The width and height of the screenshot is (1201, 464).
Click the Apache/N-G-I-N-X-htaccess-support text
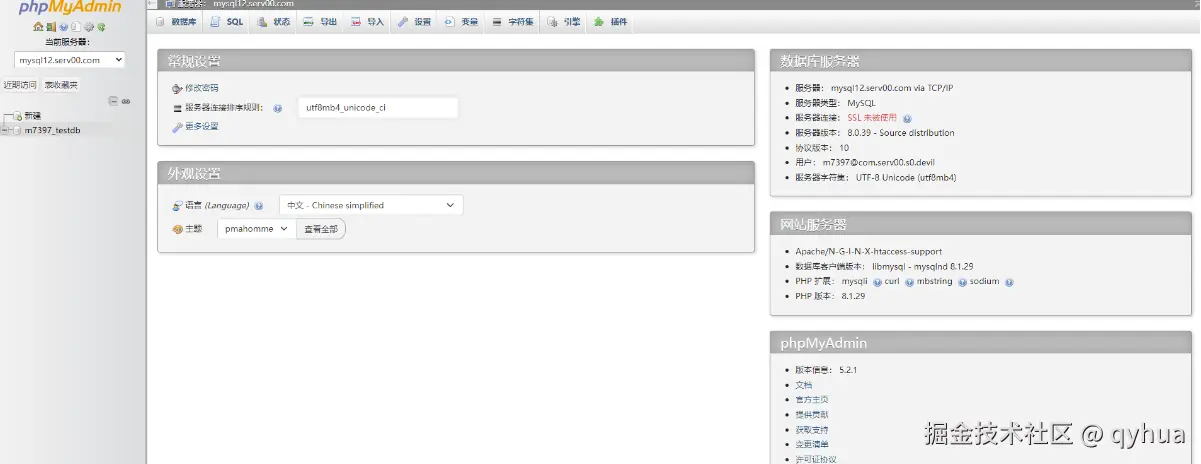[869, 252]
